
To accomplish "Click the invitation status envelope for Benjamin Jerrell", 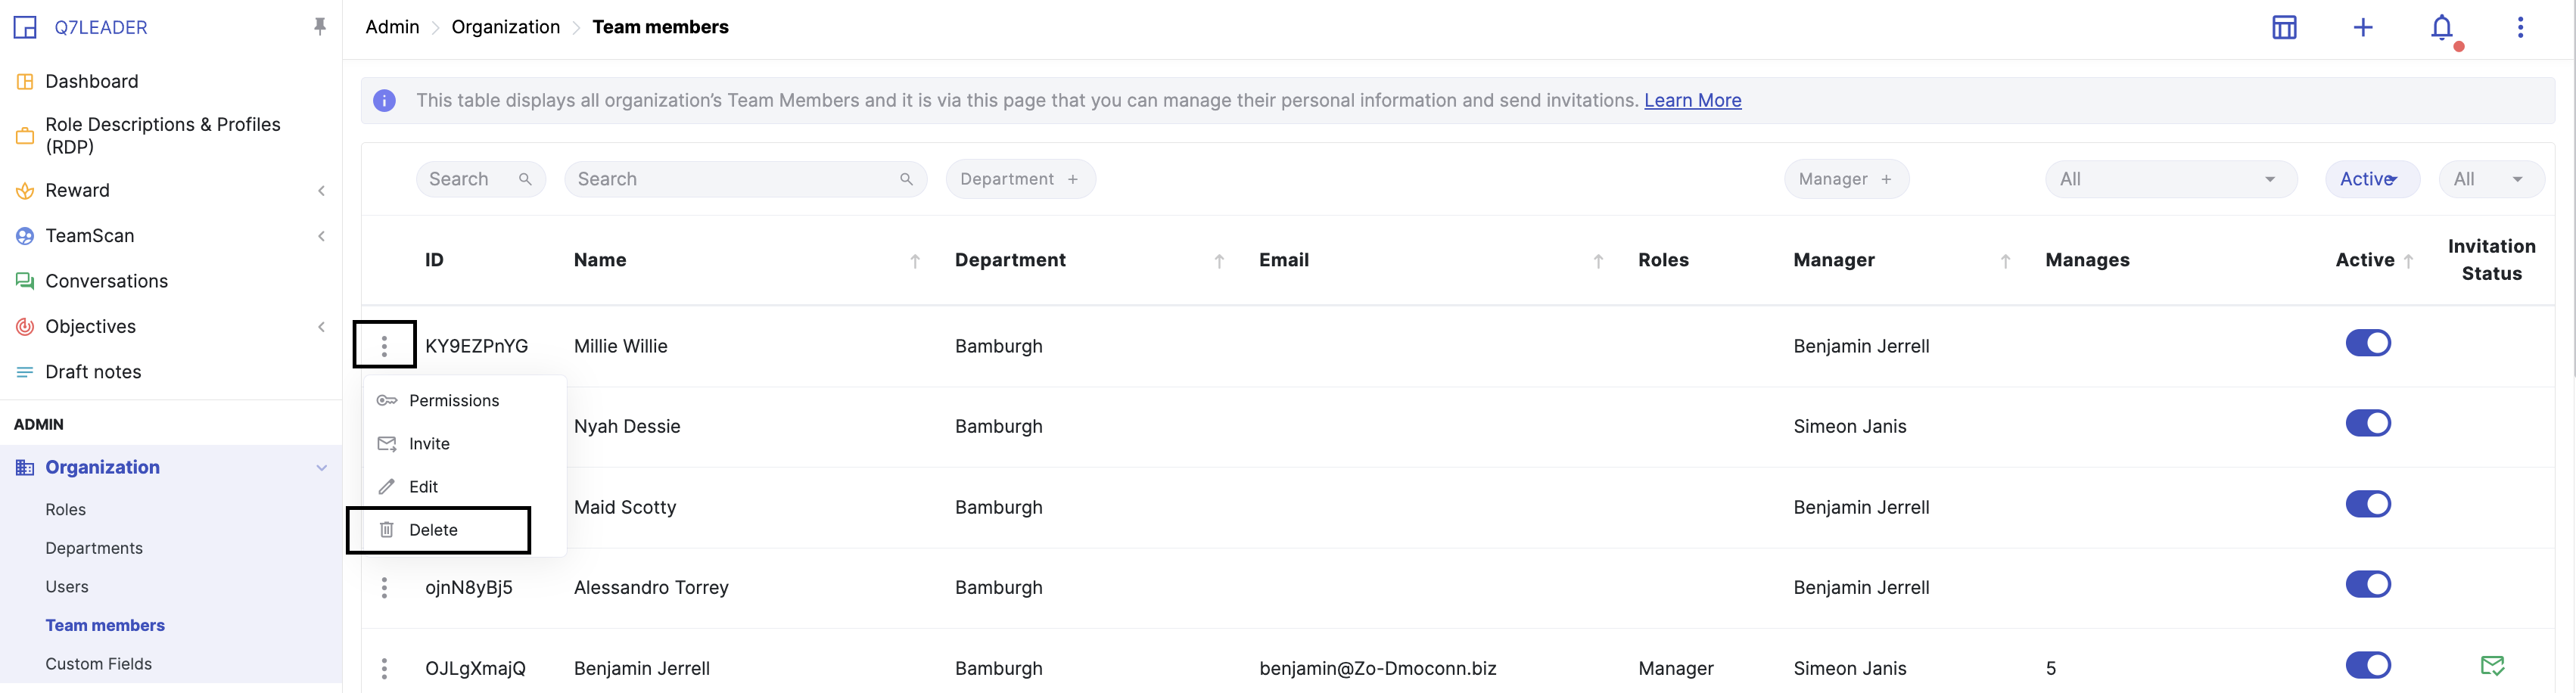I will (x=2492, y=666).
